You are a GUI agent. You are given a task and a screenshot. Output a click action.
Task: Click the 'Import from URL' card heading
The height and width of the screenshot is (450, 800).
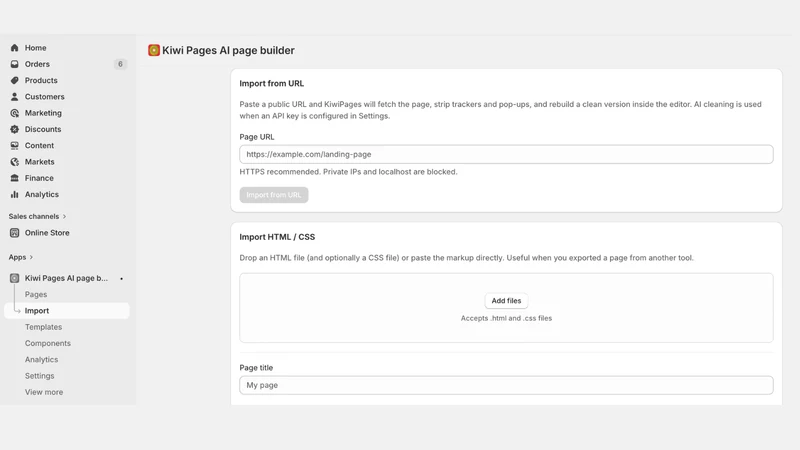coord(271,84)
